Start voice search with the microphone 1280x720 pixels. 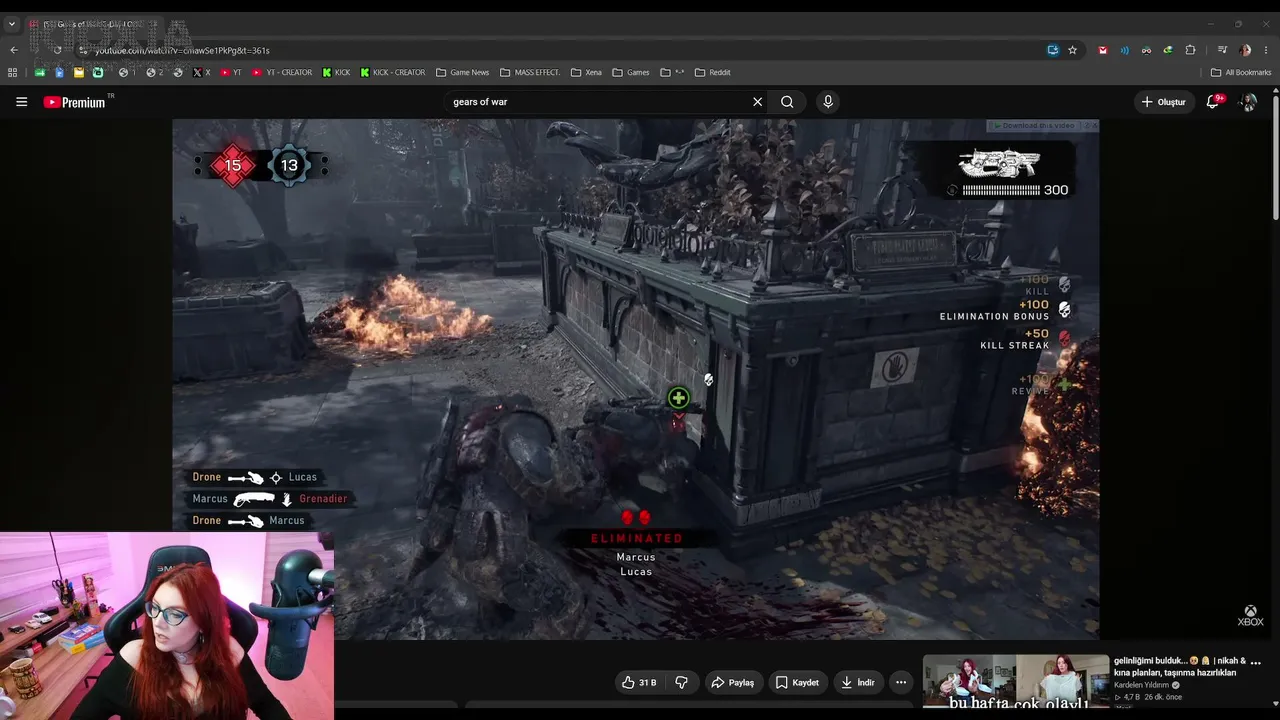pos(827,102)
